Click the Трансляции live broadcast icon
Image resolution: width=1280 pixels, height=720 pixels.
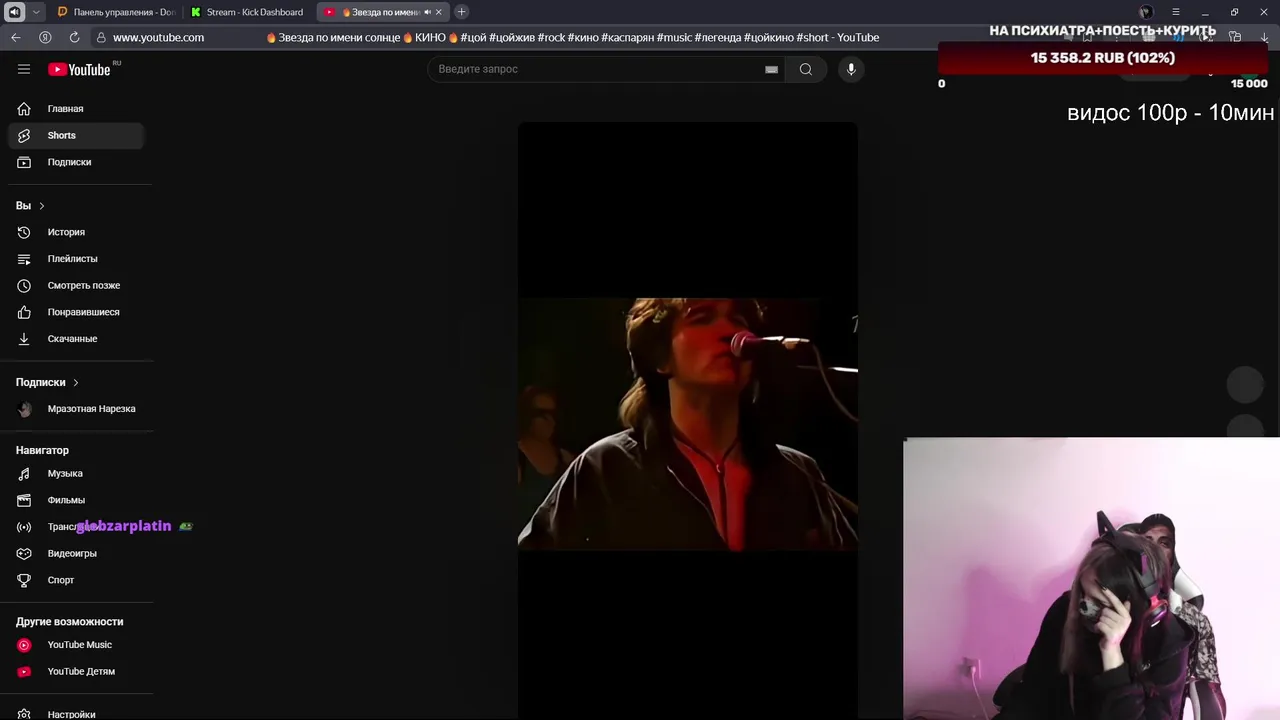coord(24,527)
